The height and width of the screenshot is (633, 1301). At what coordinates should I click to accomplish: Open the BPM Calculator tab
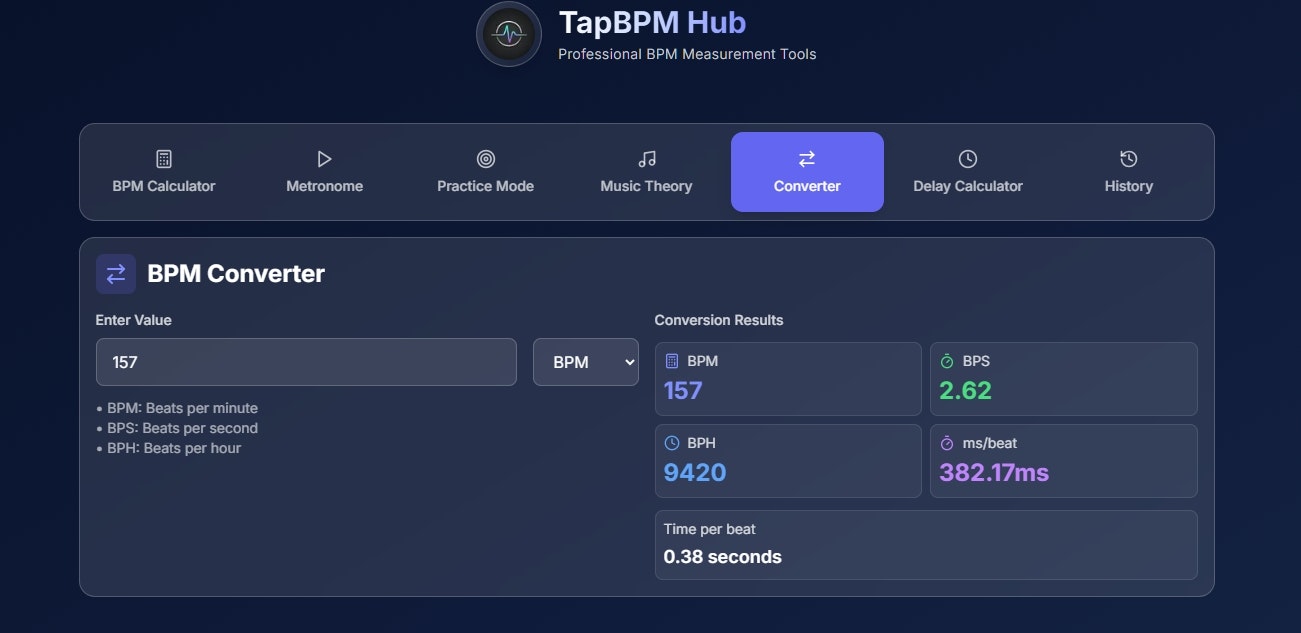[x=164, y=172]
